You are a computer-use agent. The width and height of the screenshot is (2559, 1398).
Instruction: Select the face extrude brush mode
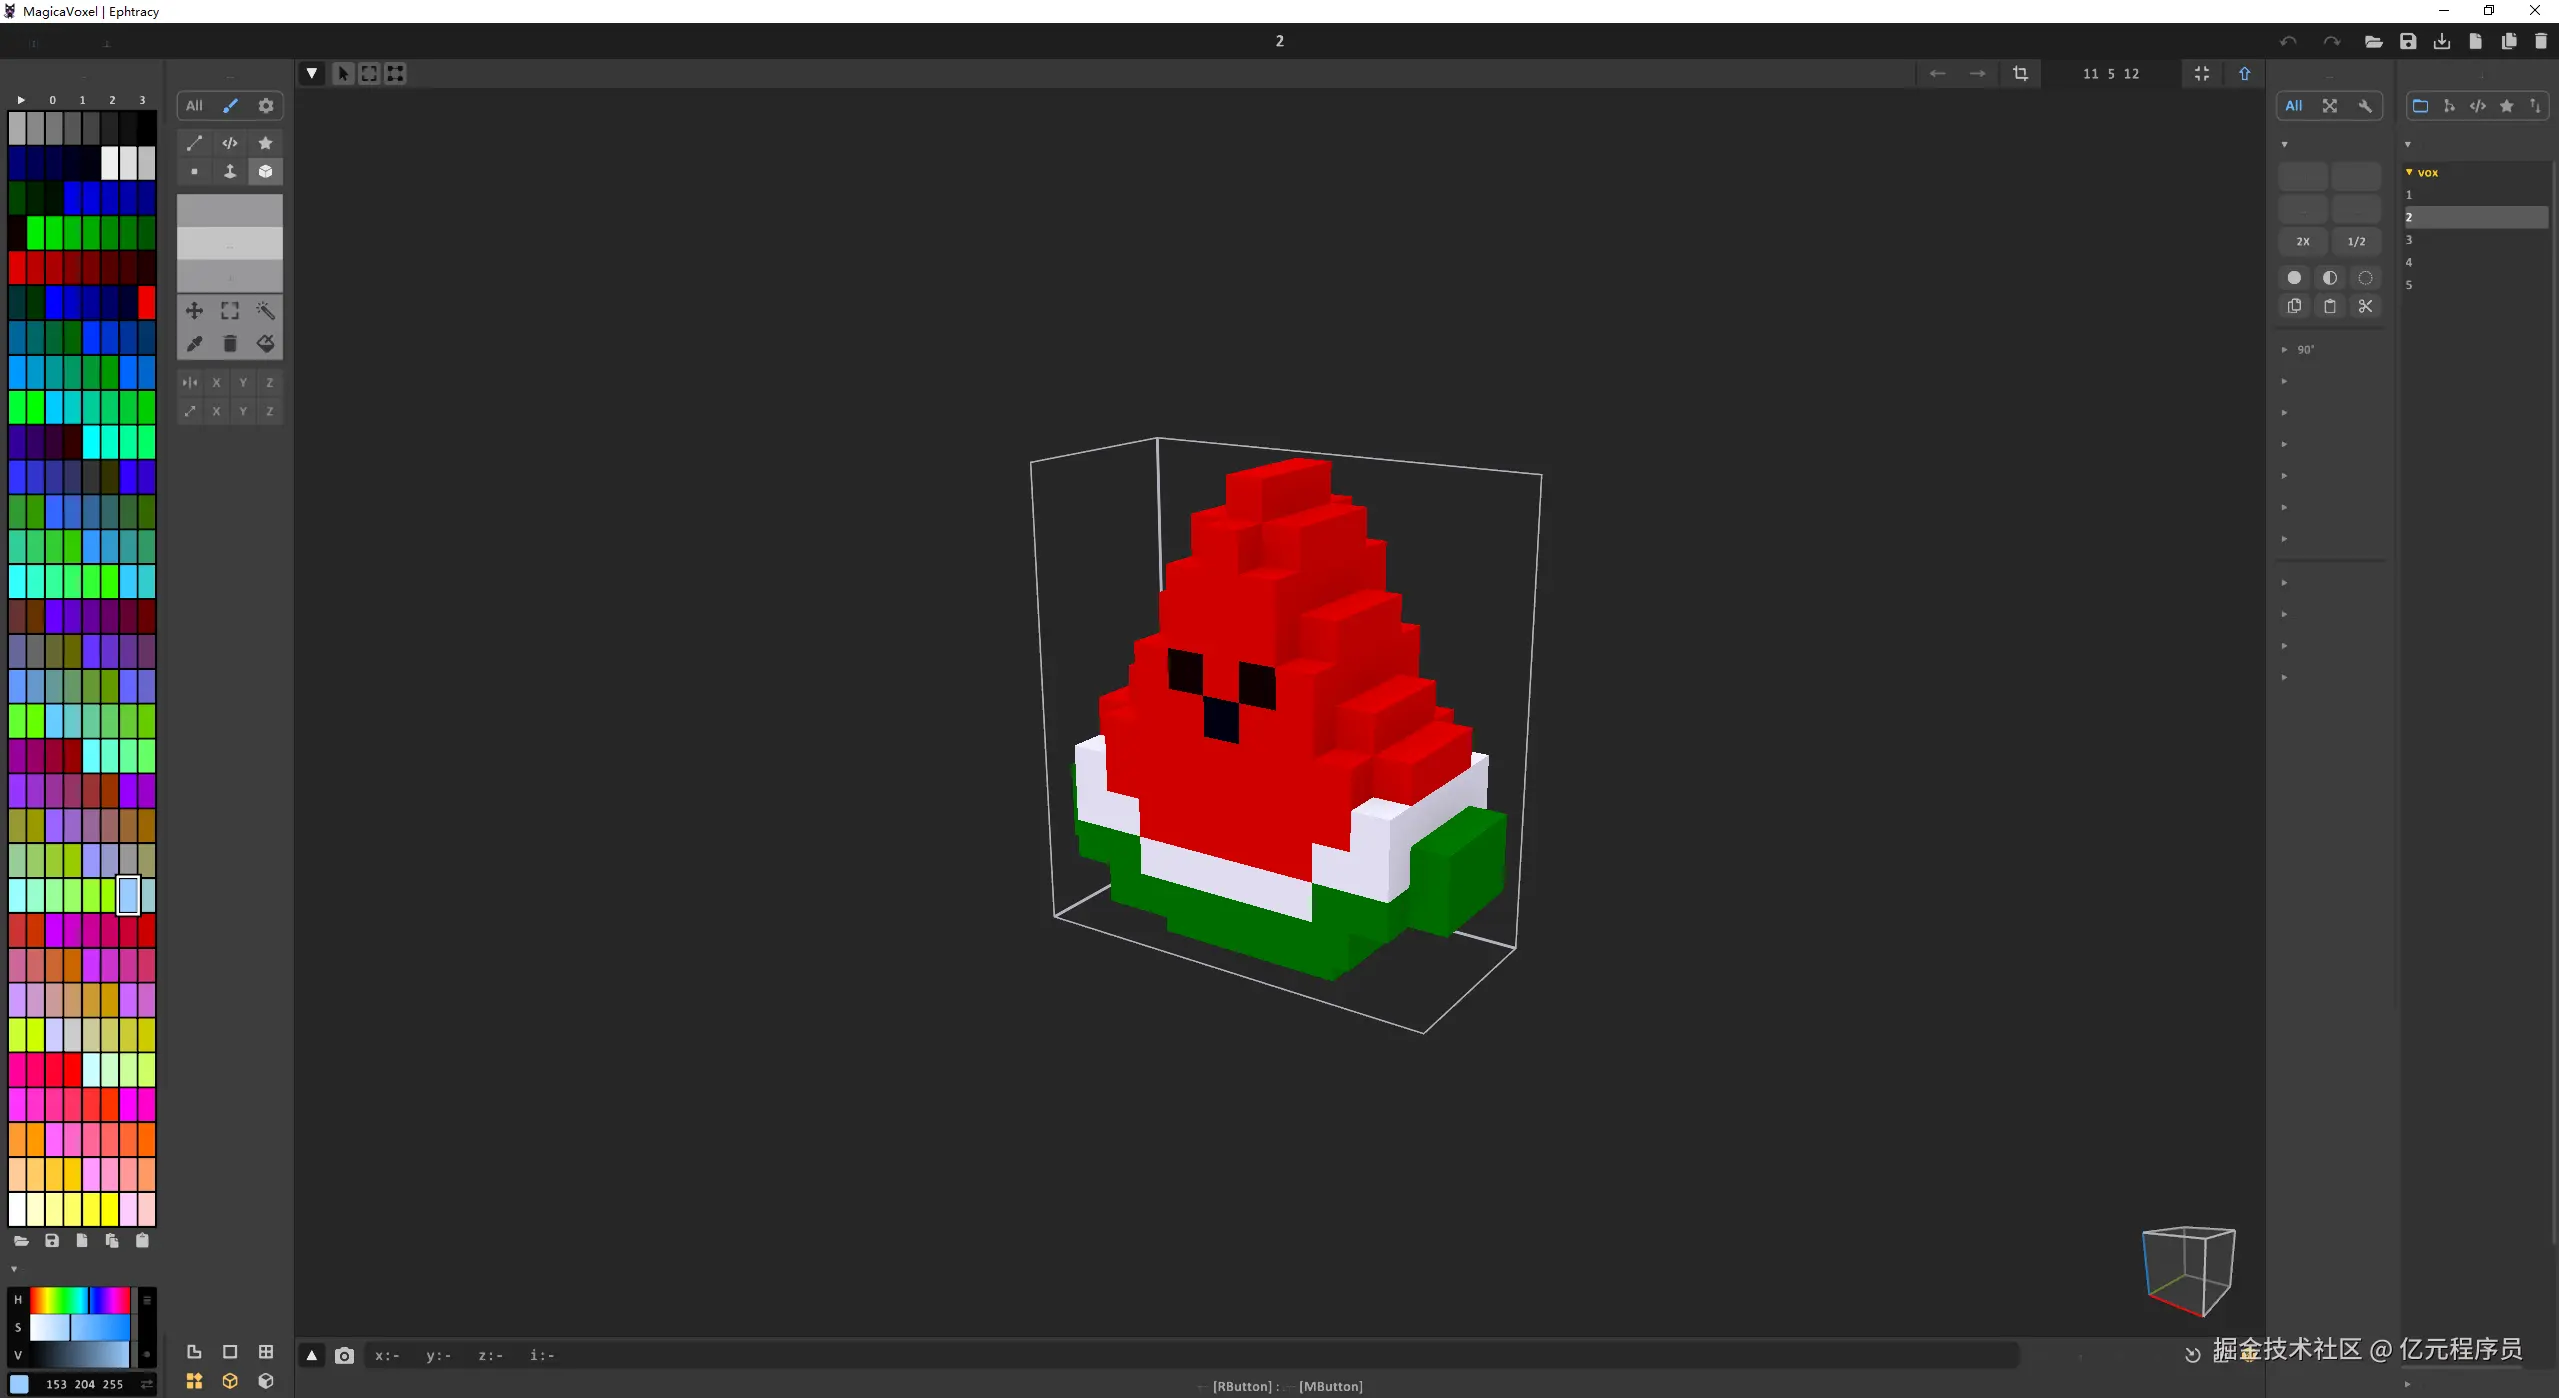(x=230, y=172)
